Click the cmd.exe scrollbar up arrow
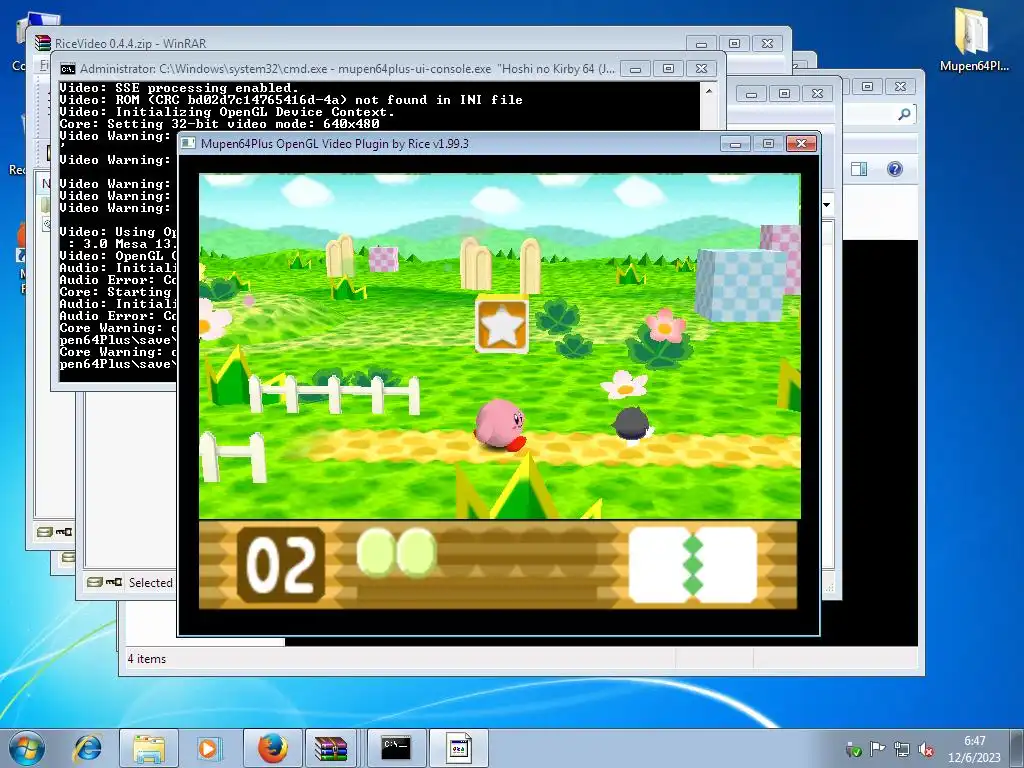The width and height of the screenshot is (1024, 768). coord(709,91)
